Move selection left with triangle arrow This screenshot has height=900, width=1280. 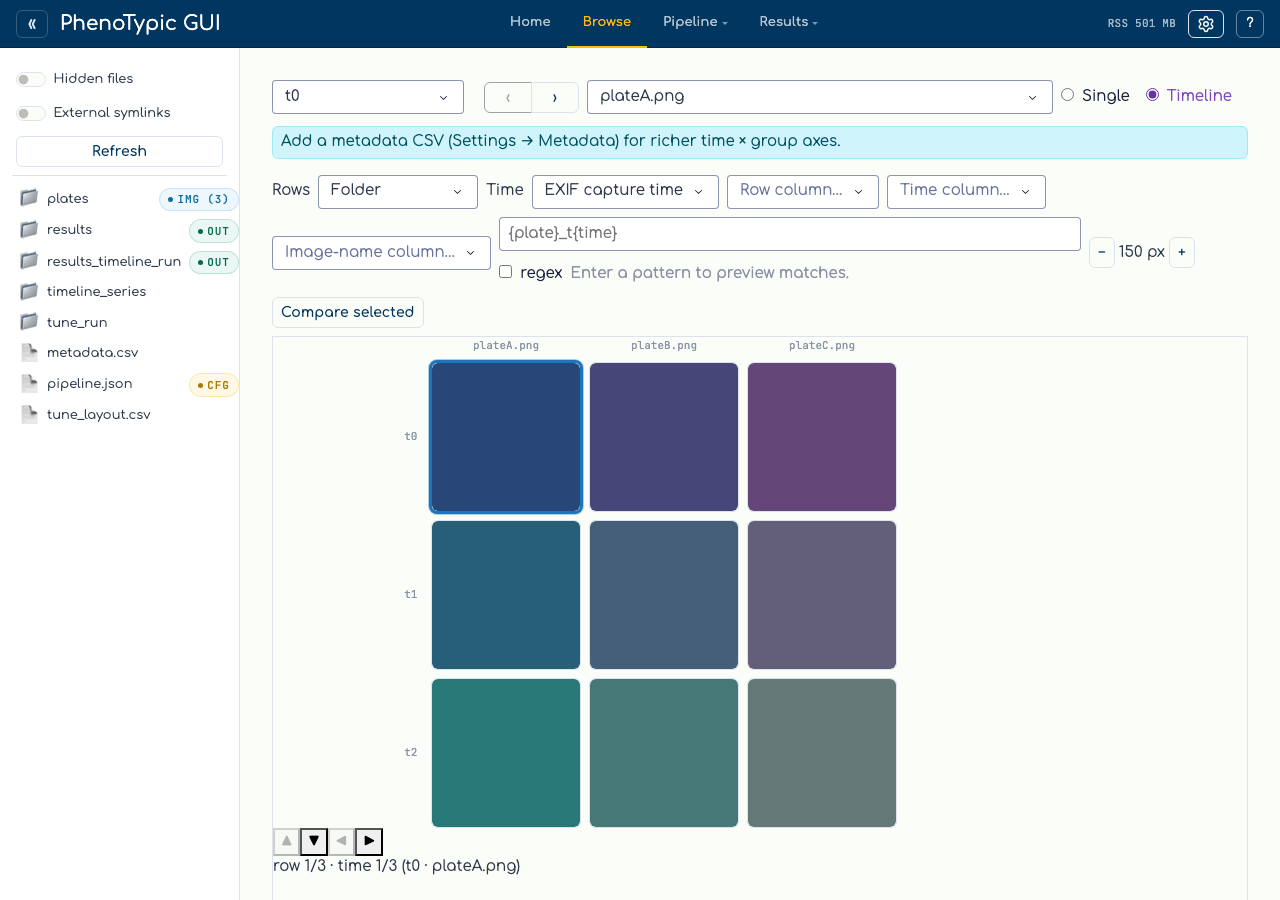click(x=341, y=841)
